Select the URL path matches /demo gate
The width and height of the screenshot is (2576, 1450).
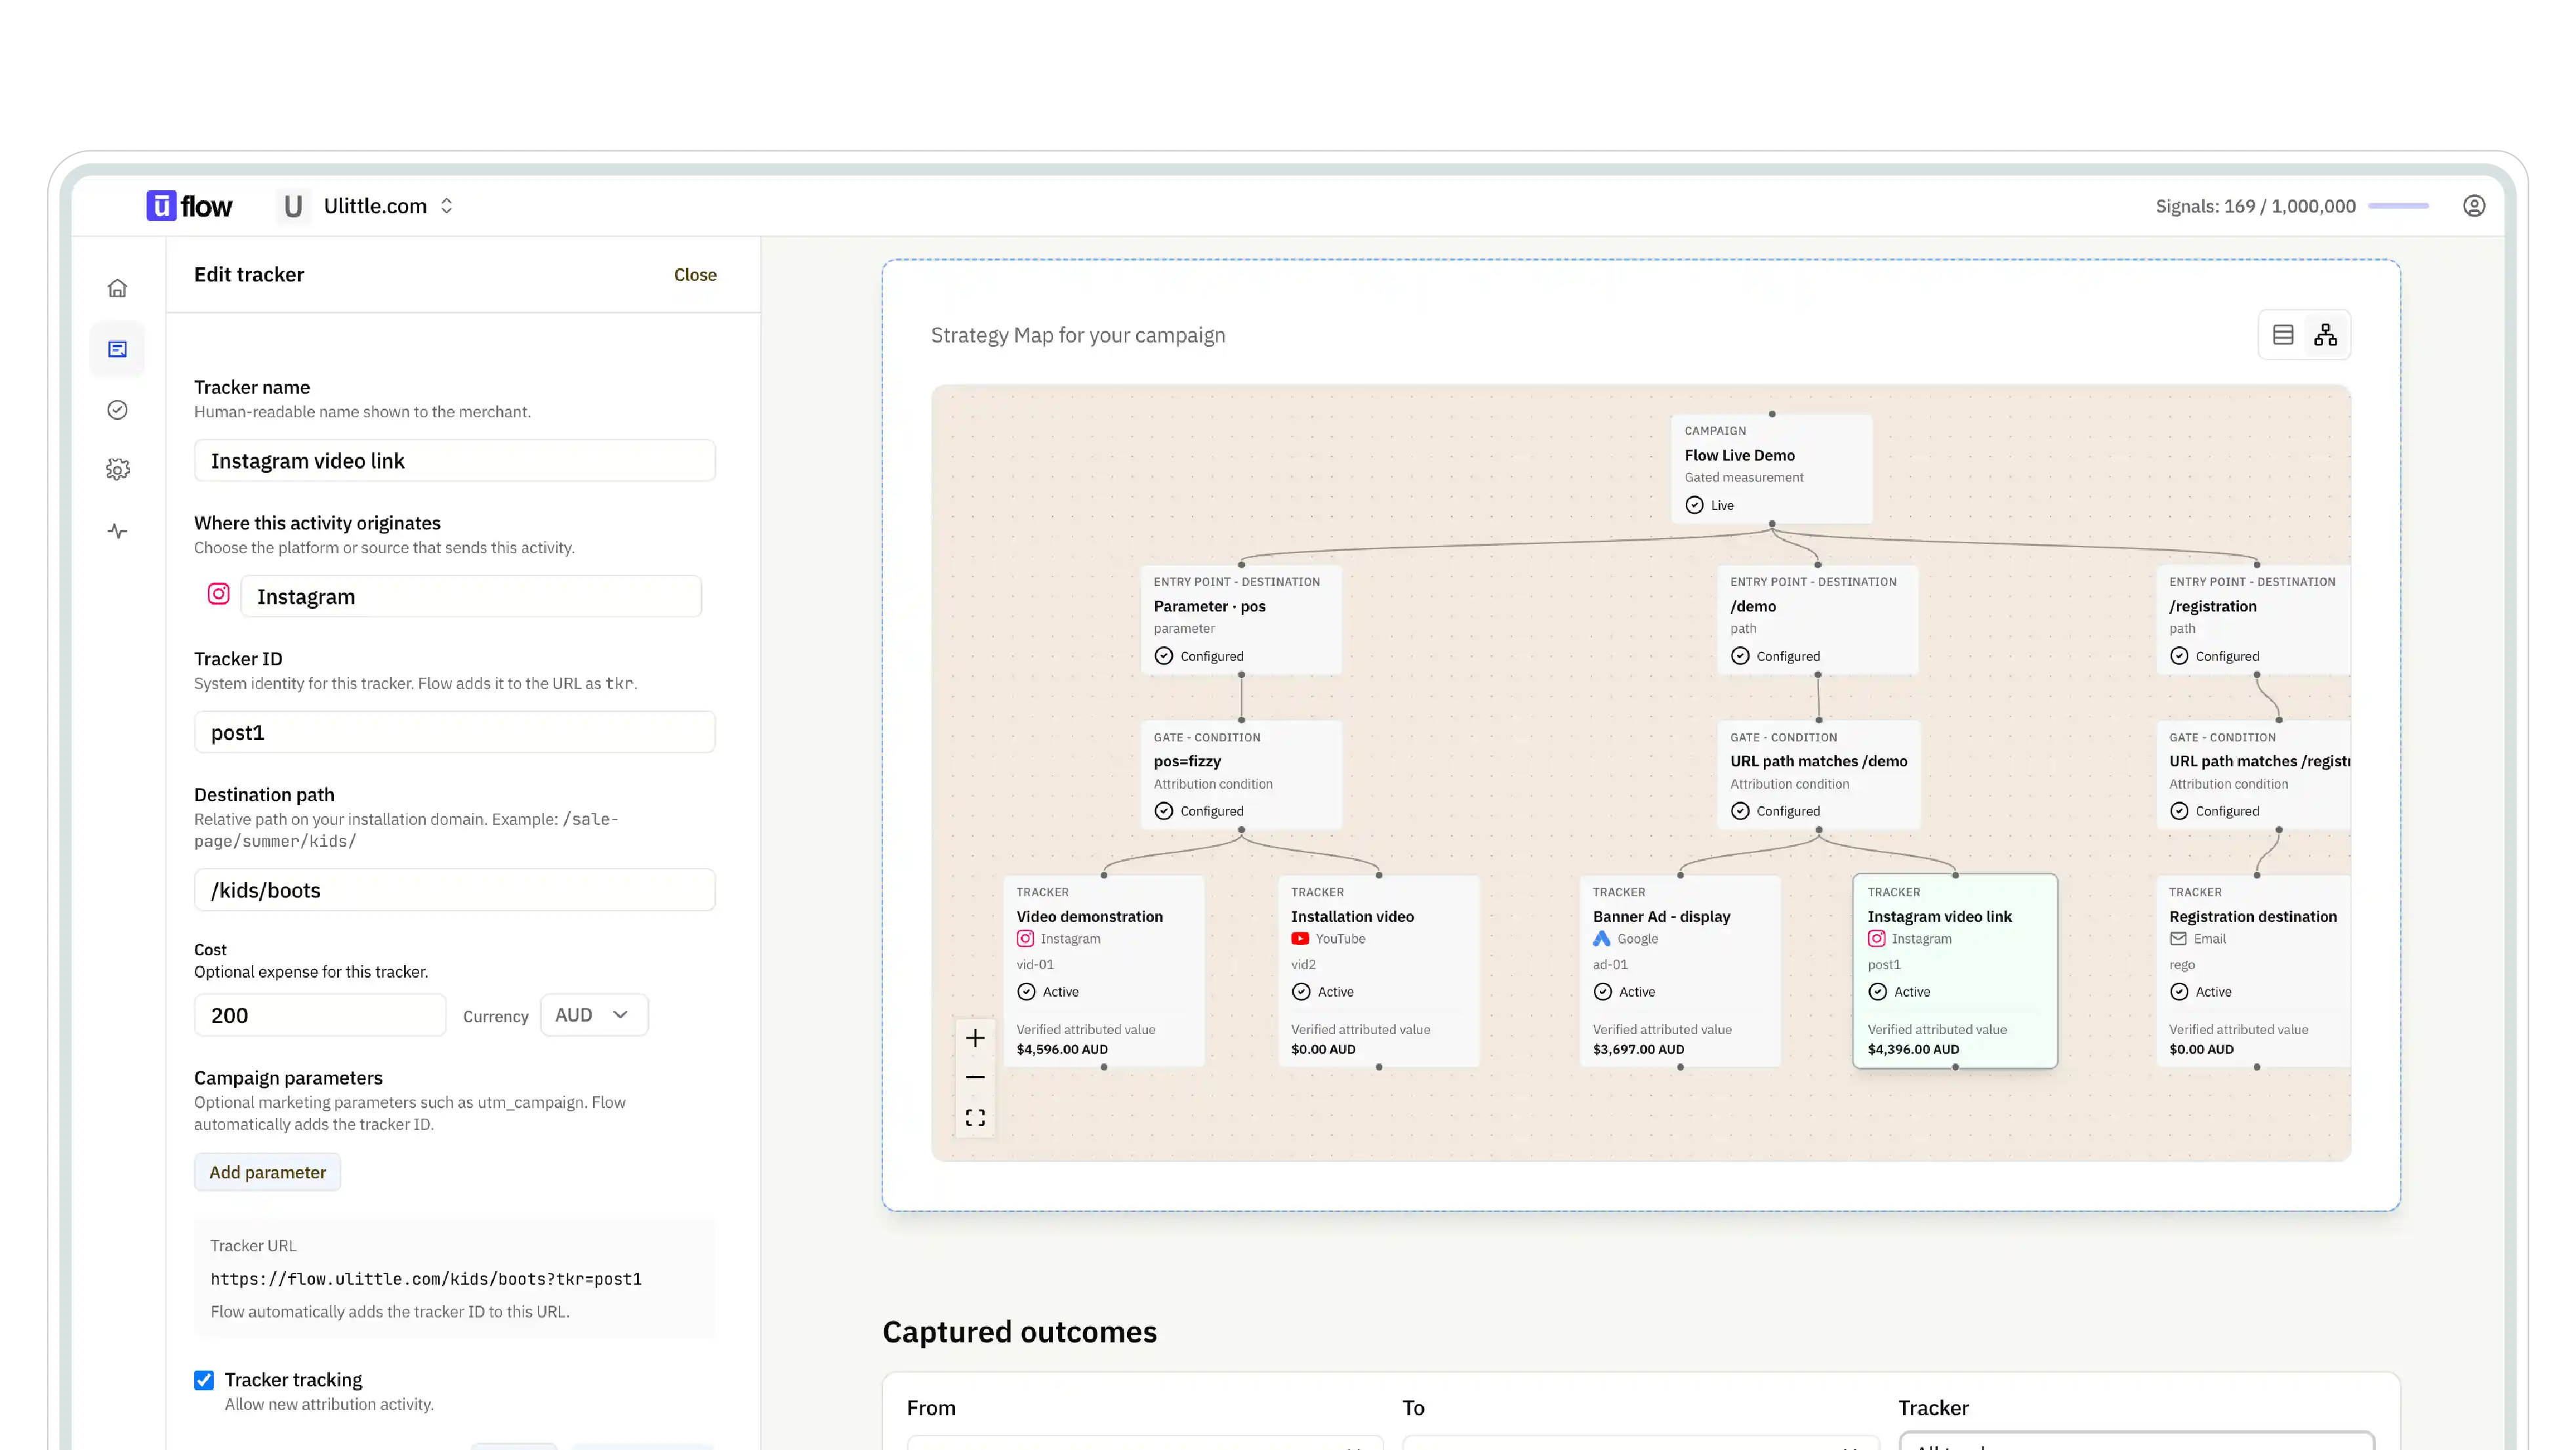click(x=1818, y=775)
